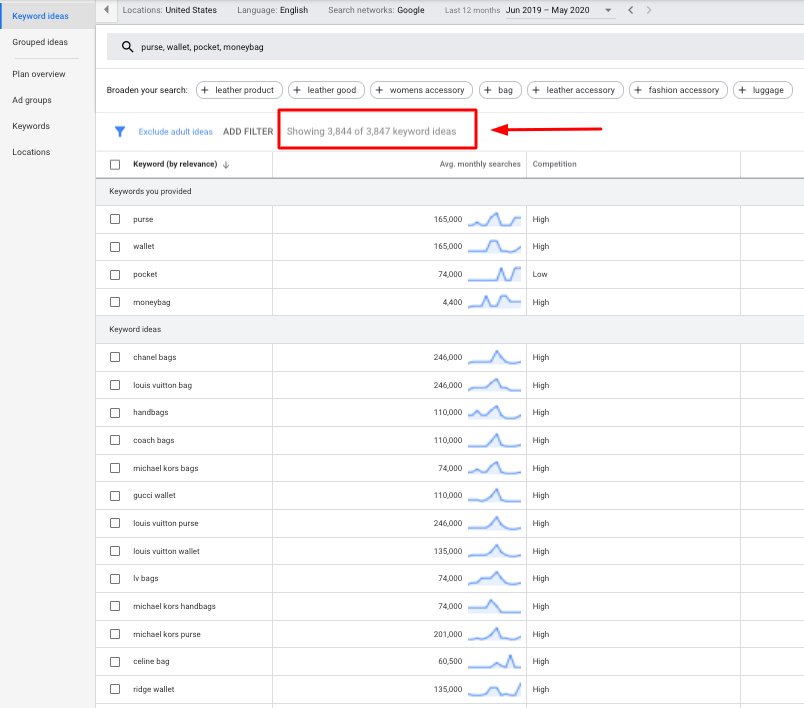This screenshot has height=708, width=804.
Task: Click the sidebar collapse arrow near Locations
Action: 107,9
